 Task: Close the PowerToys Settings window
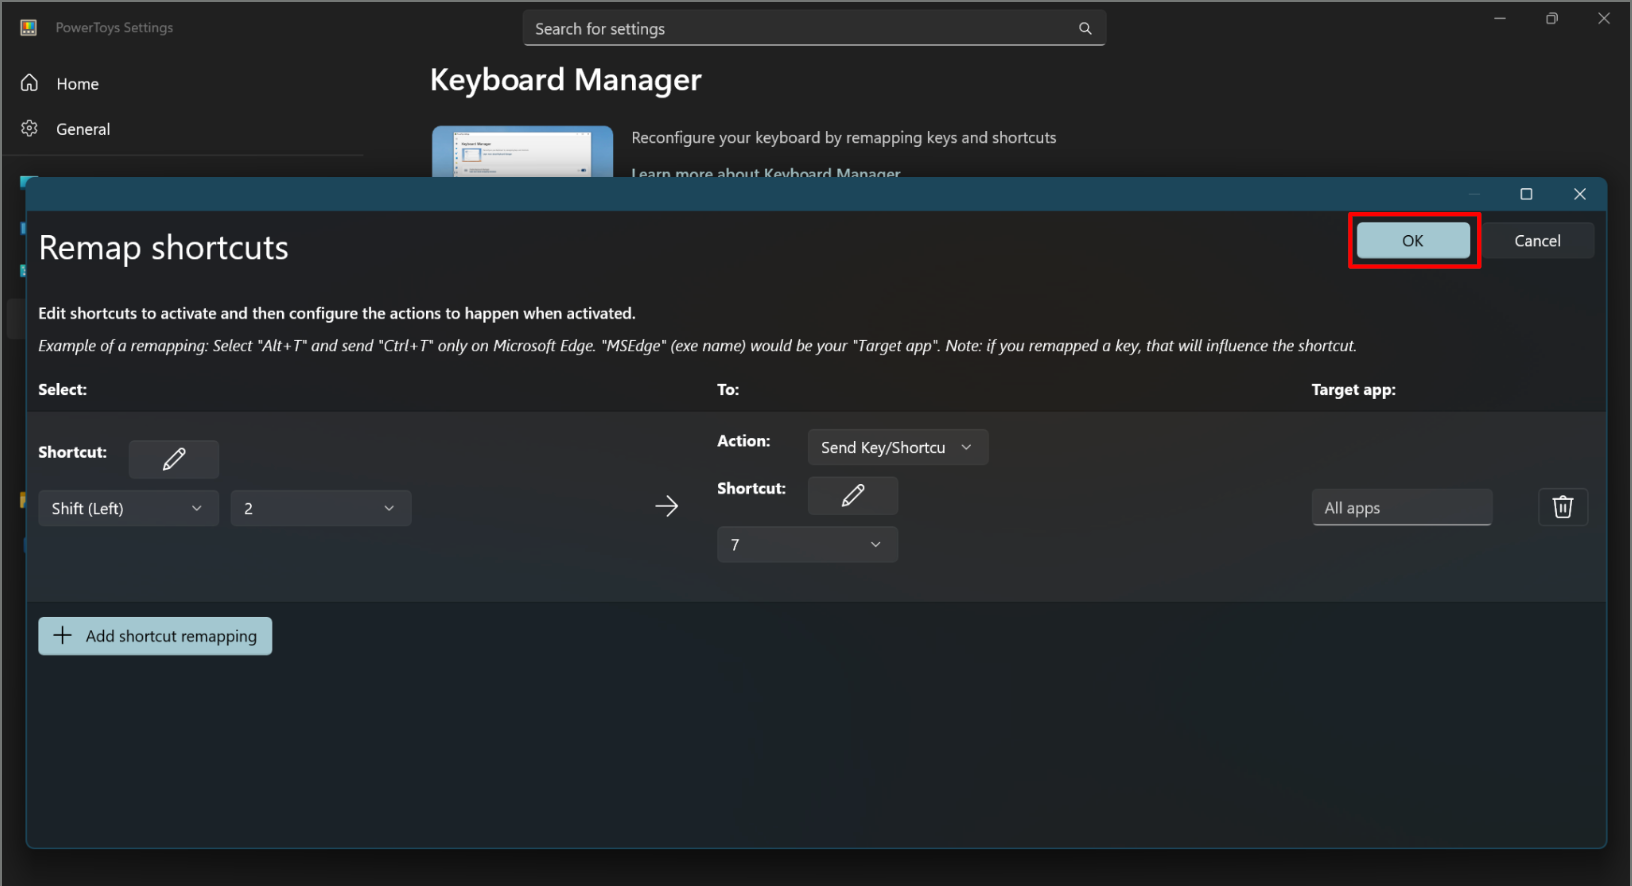click(1603, 19)
